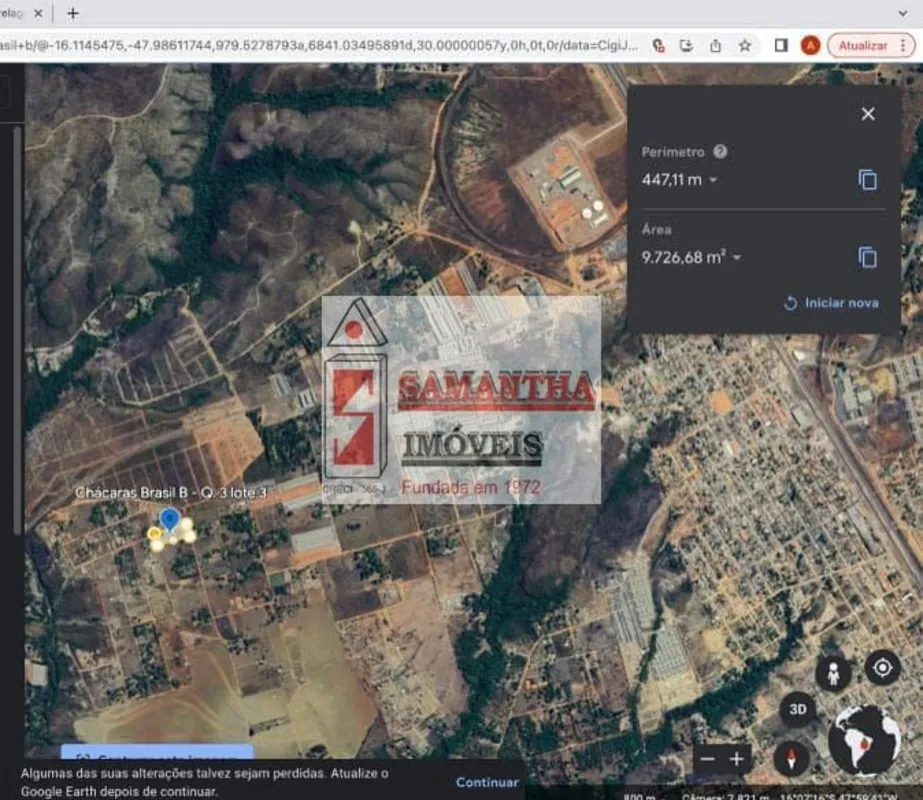The height and width of the screenshot is (800, 923).
Task: Open Perímetro help question mark
Action: (720, 152)
